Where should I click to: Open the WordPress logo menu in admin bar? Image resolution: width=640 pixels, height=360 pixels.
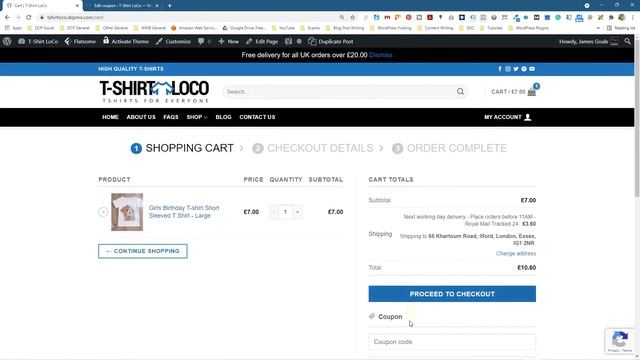(x=7, y=41)
